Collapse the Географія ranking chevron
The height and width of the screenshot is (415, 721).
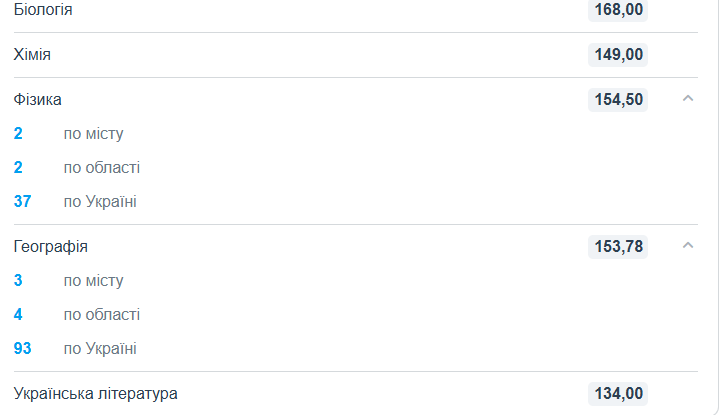coord(687,246)
